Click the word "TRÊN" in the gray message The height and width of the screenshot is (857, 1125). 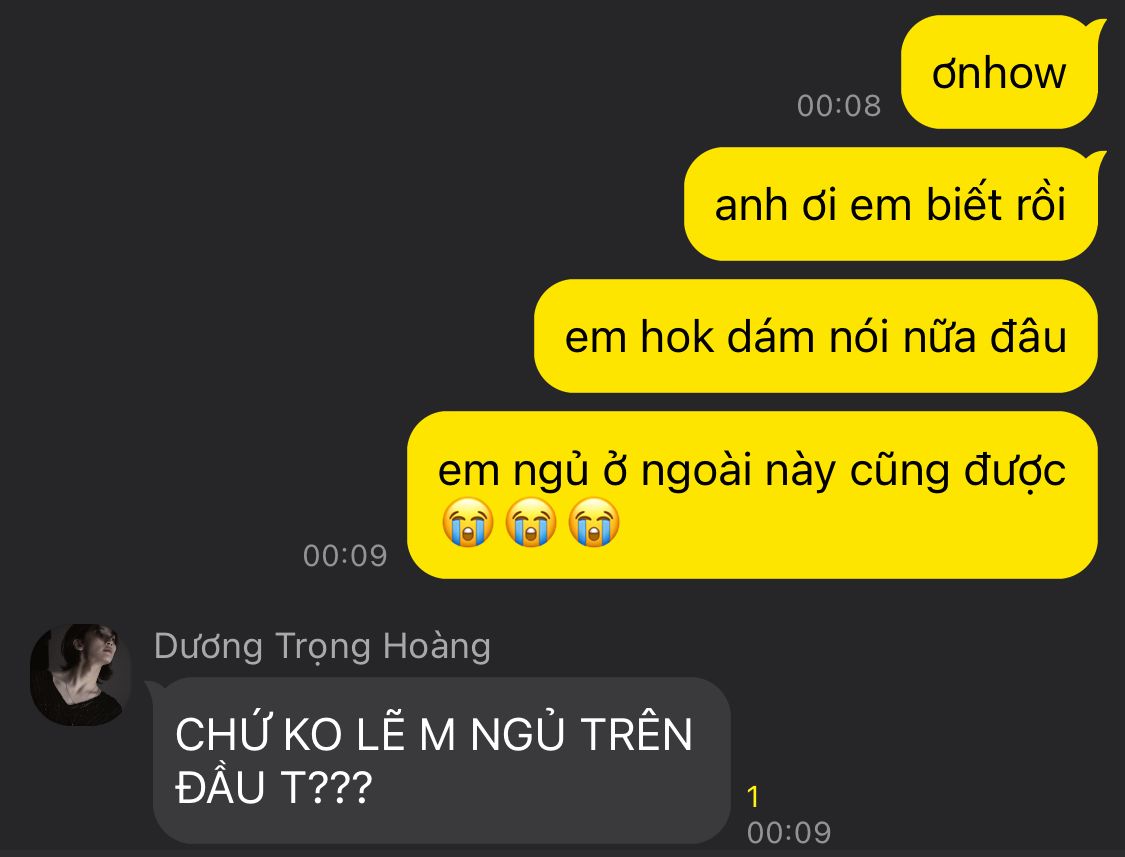point(636,734)
